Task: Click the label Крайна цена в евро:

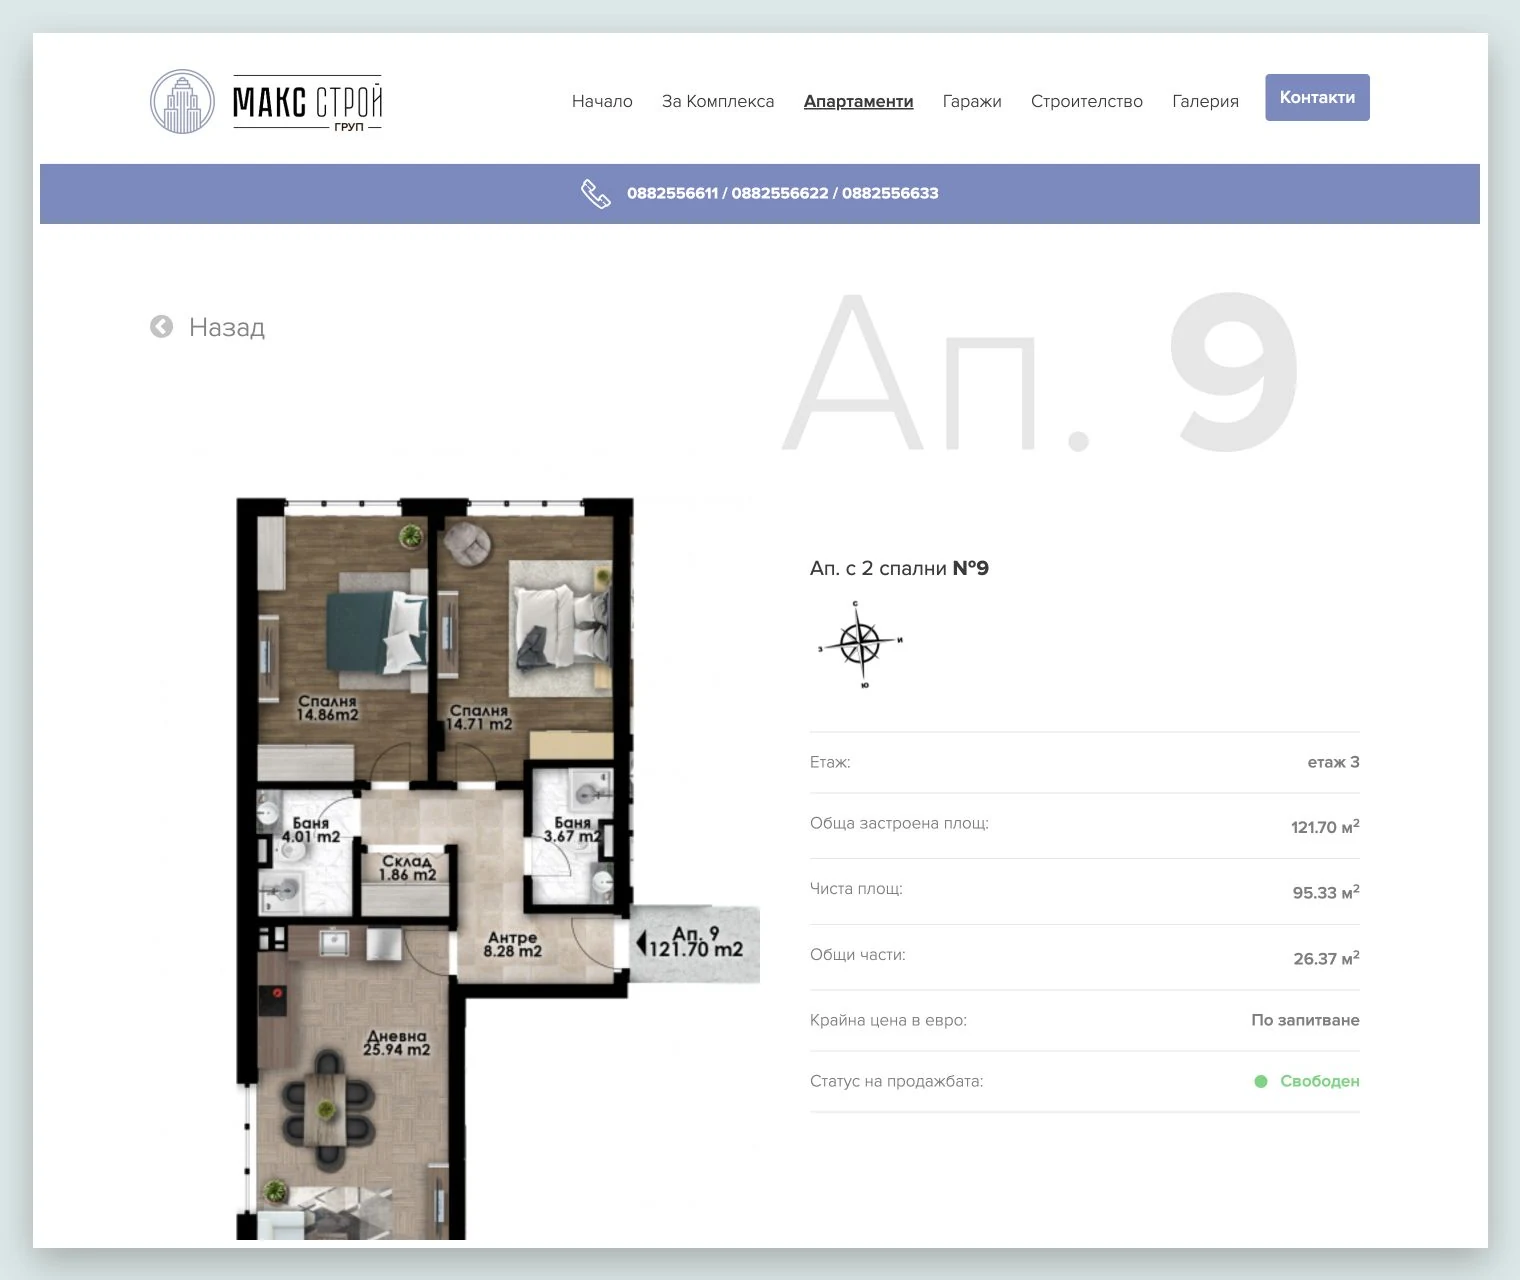Action: click(x=888, y=1020)
